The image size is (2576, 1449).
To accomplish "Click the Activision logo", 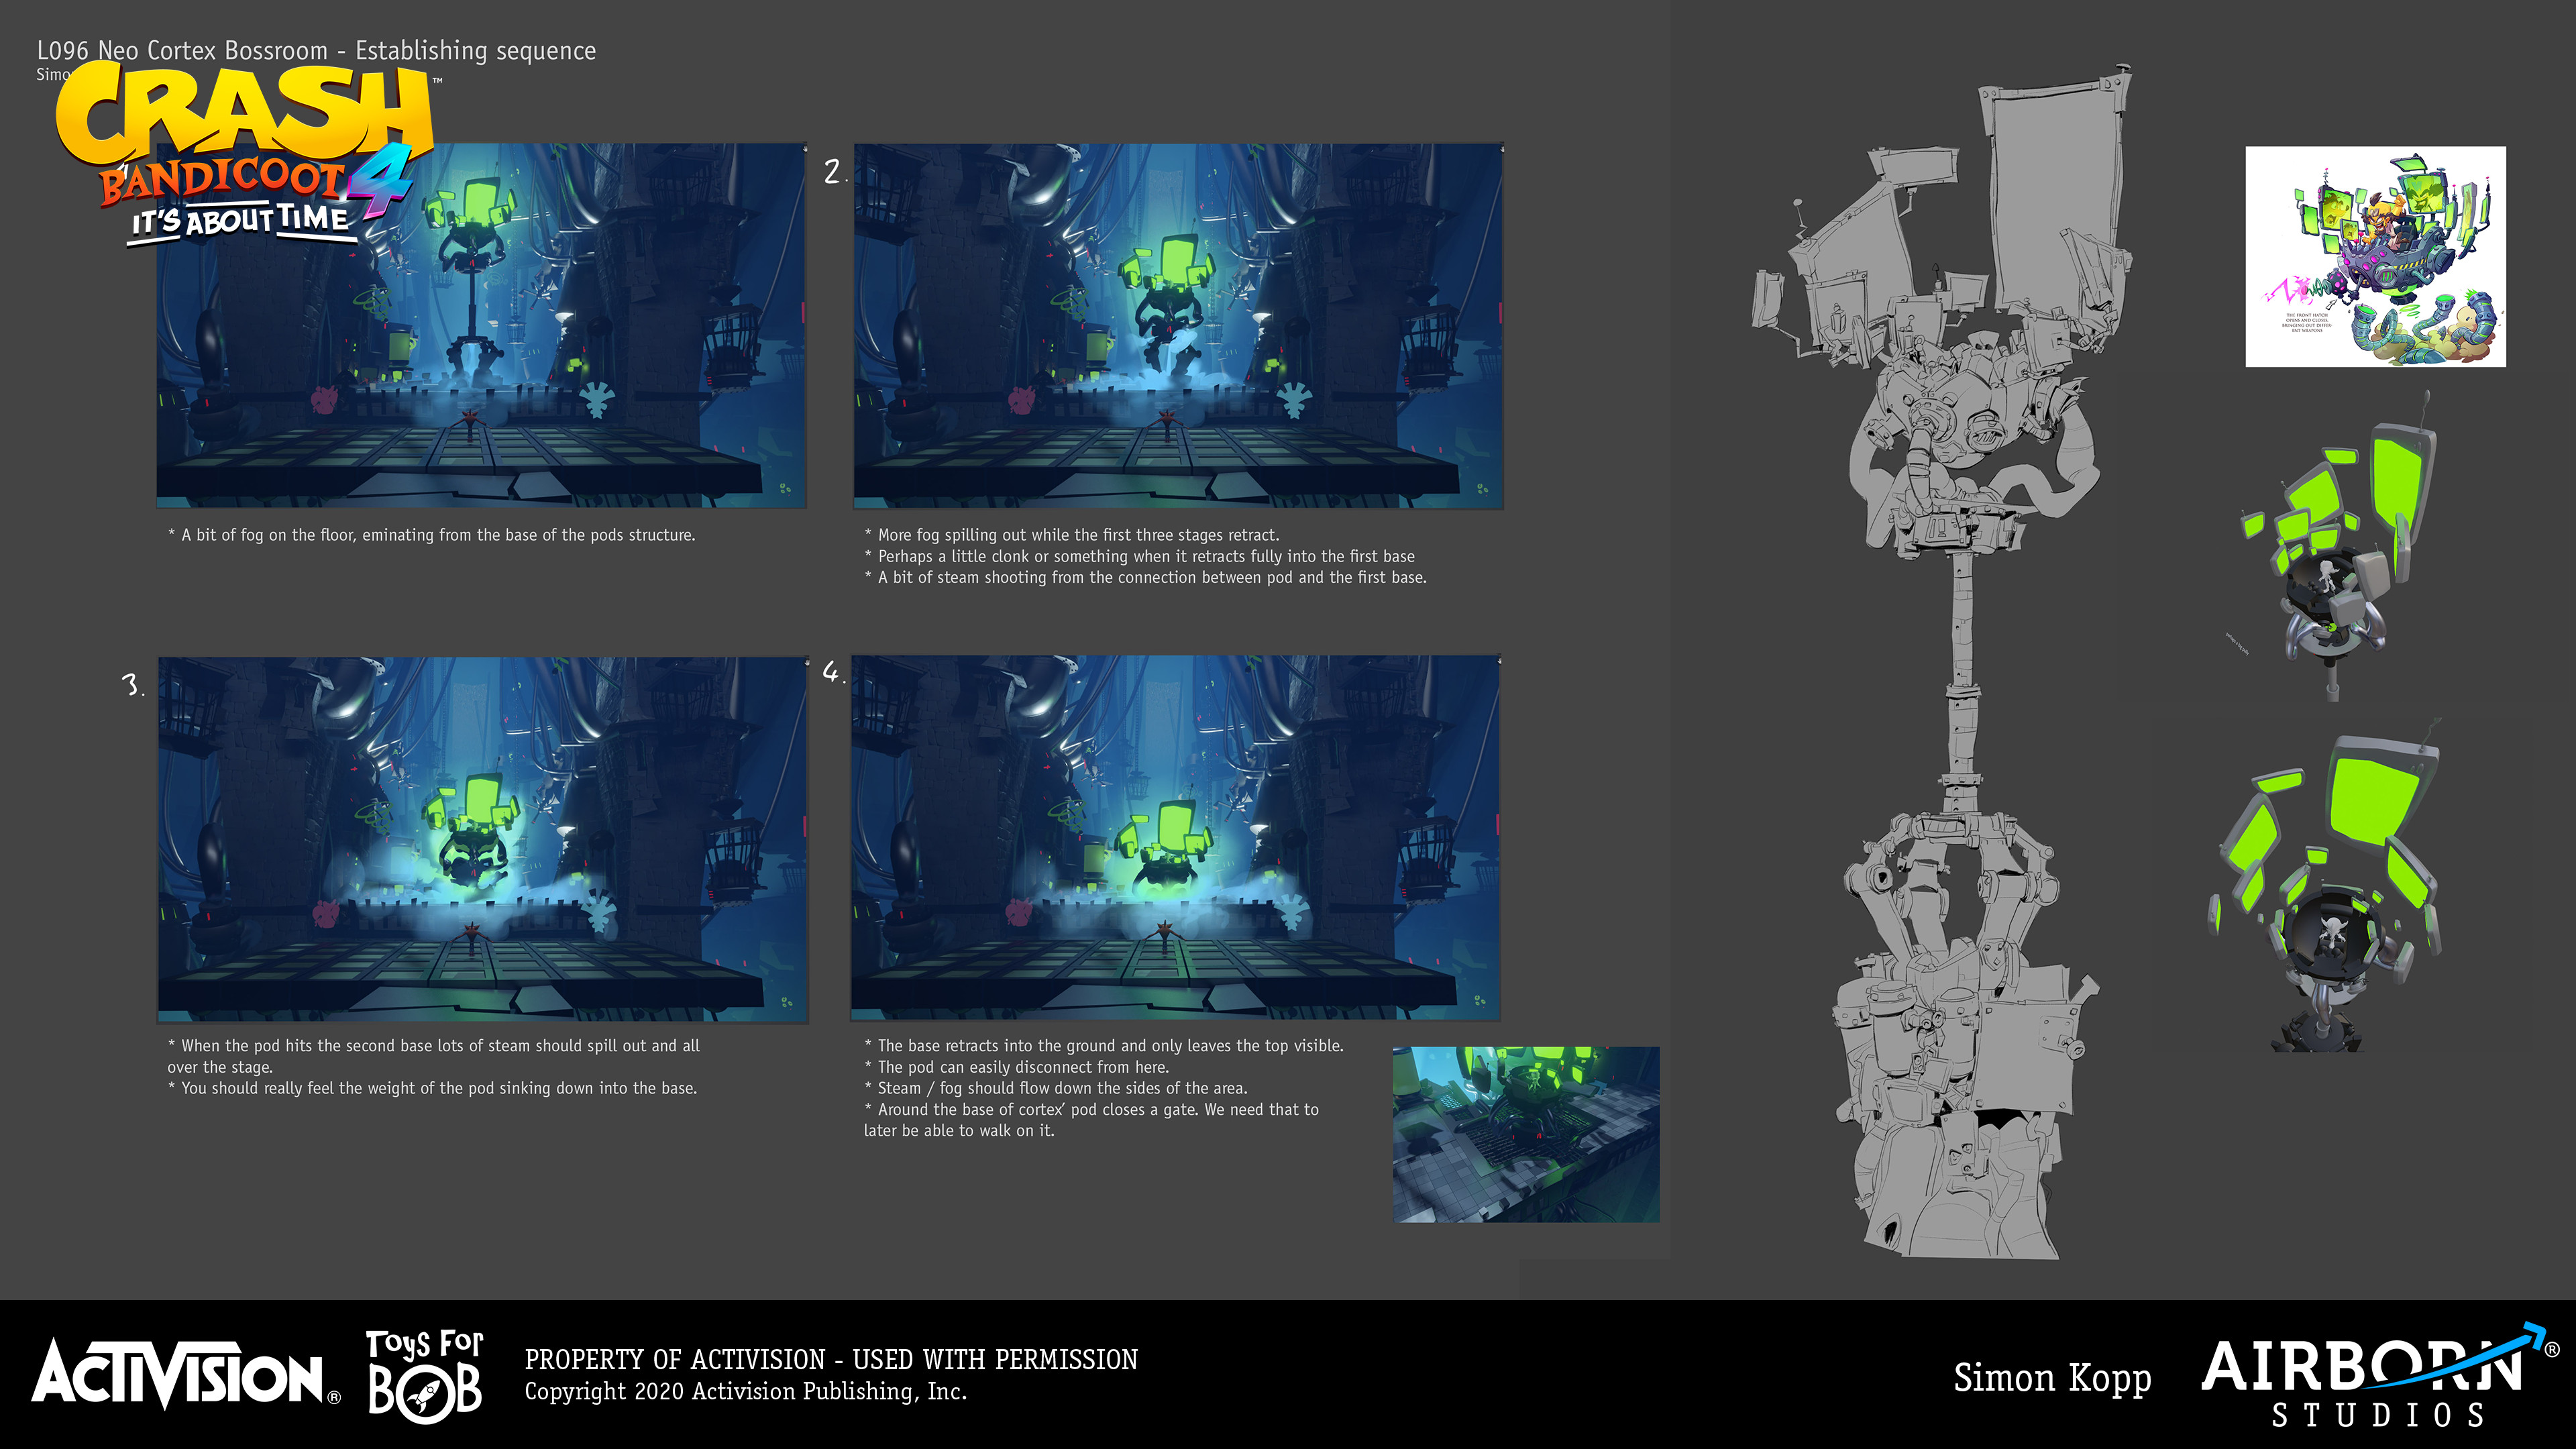I will point(186,1375).
